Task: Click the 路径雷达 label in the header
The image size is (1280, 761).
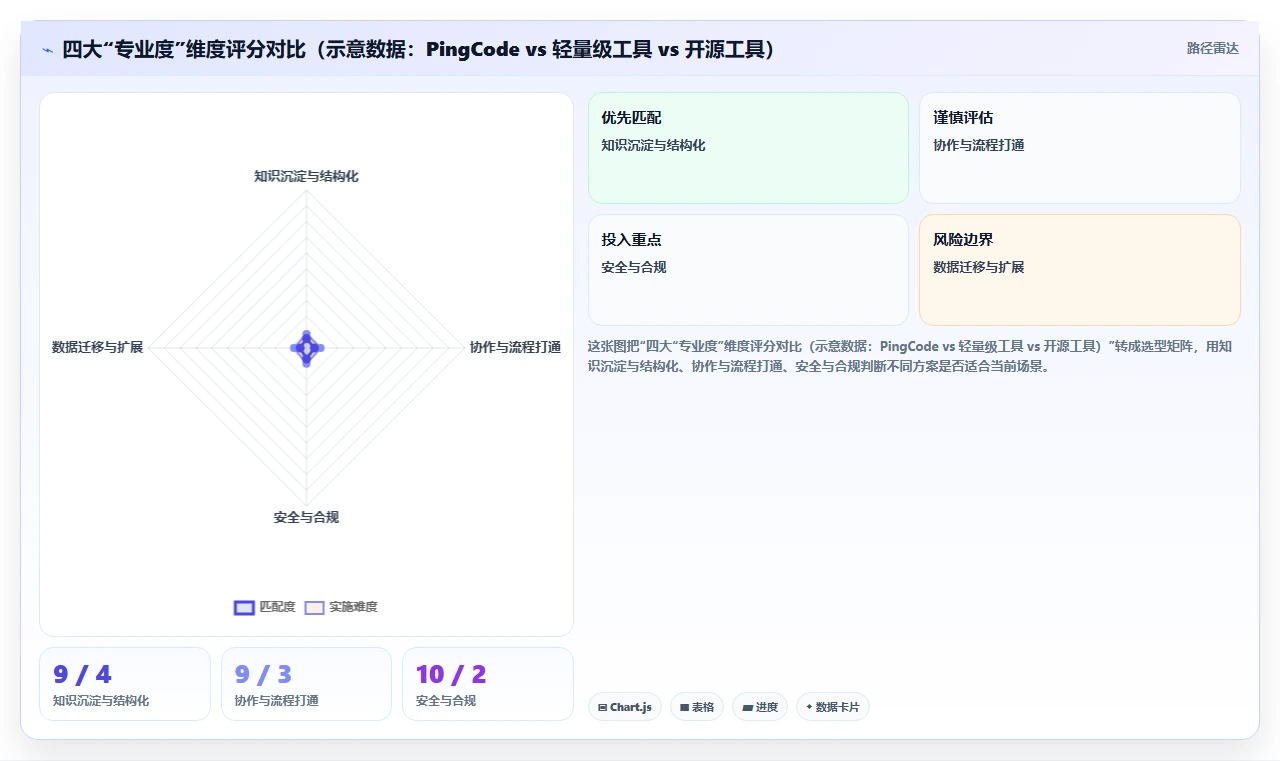Action: 1212,48
